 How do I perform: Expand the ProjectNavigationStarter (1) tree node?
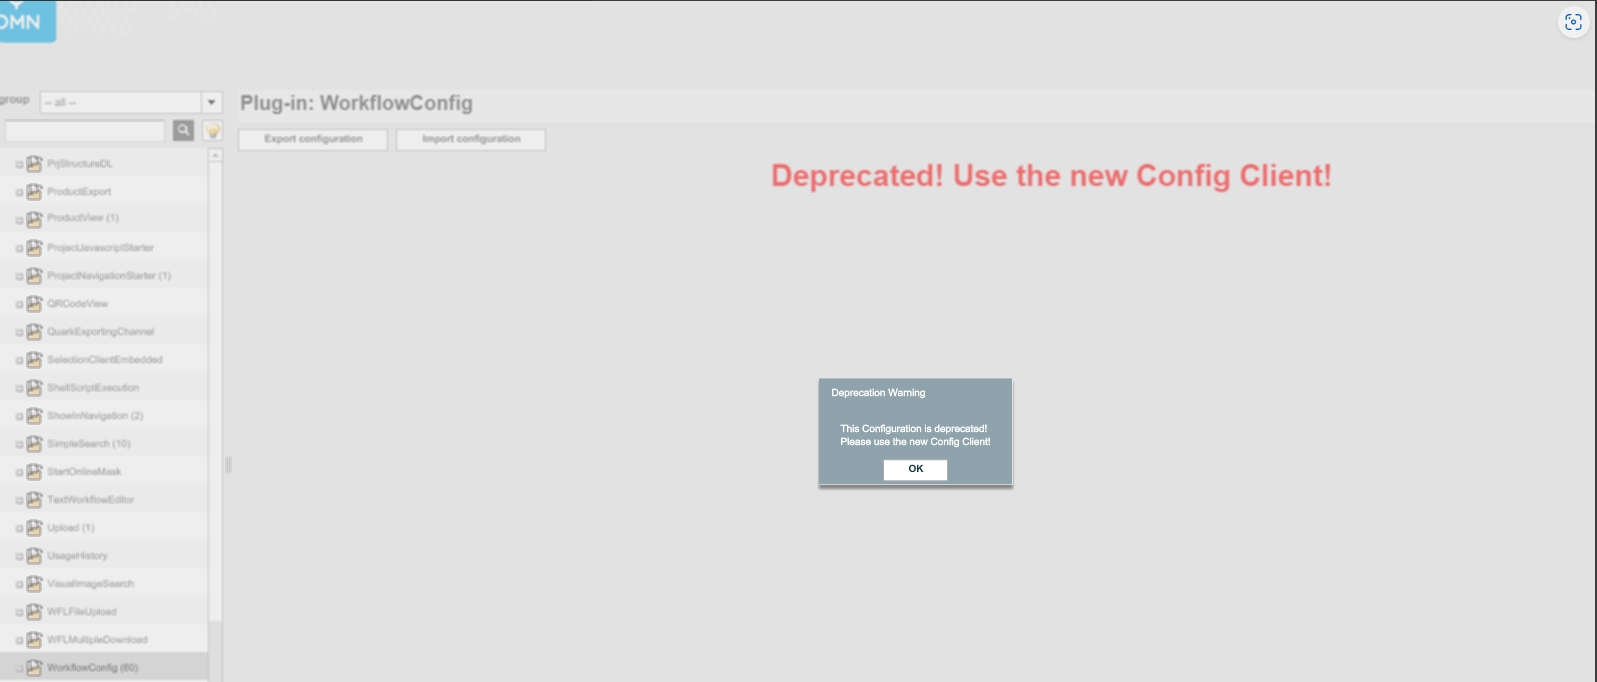pos(19,277)
